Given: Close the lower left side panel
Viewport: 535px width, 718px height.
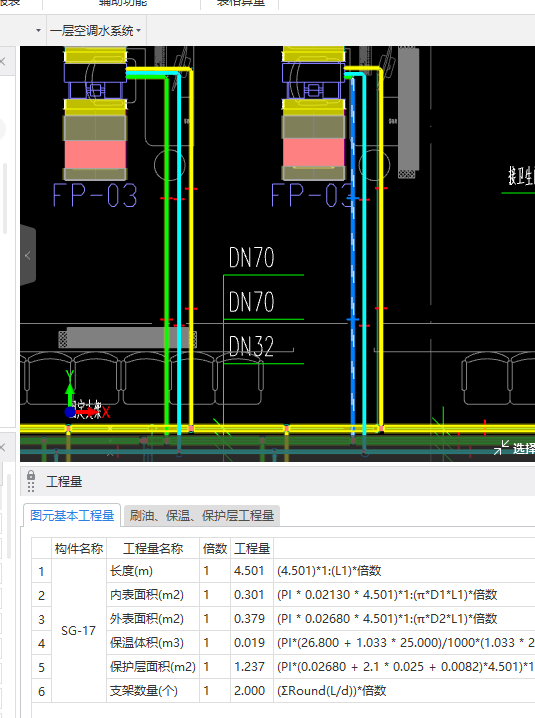Looking at the screenshot, I should click(x=2, y=447).
